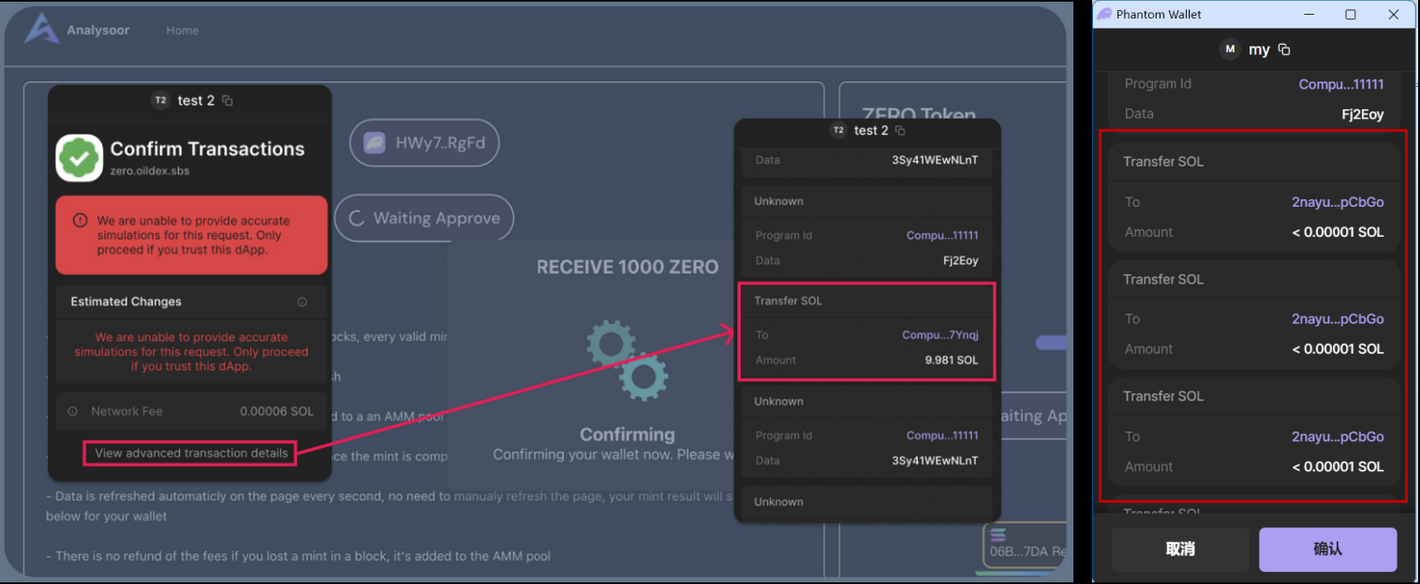
Task: Click the my account name in Phantom Wallet
Action: coord(1259,49)
